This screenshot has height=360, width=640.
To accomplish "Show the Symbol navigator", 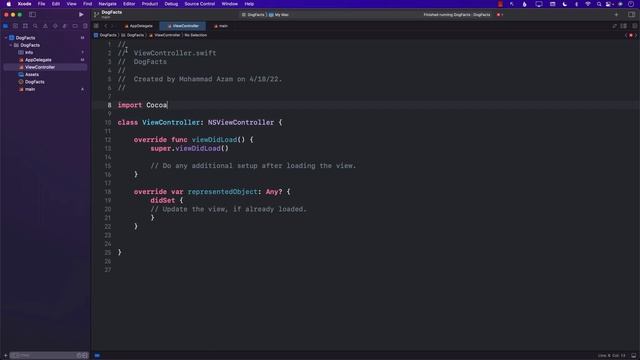I will pos(25,26).
